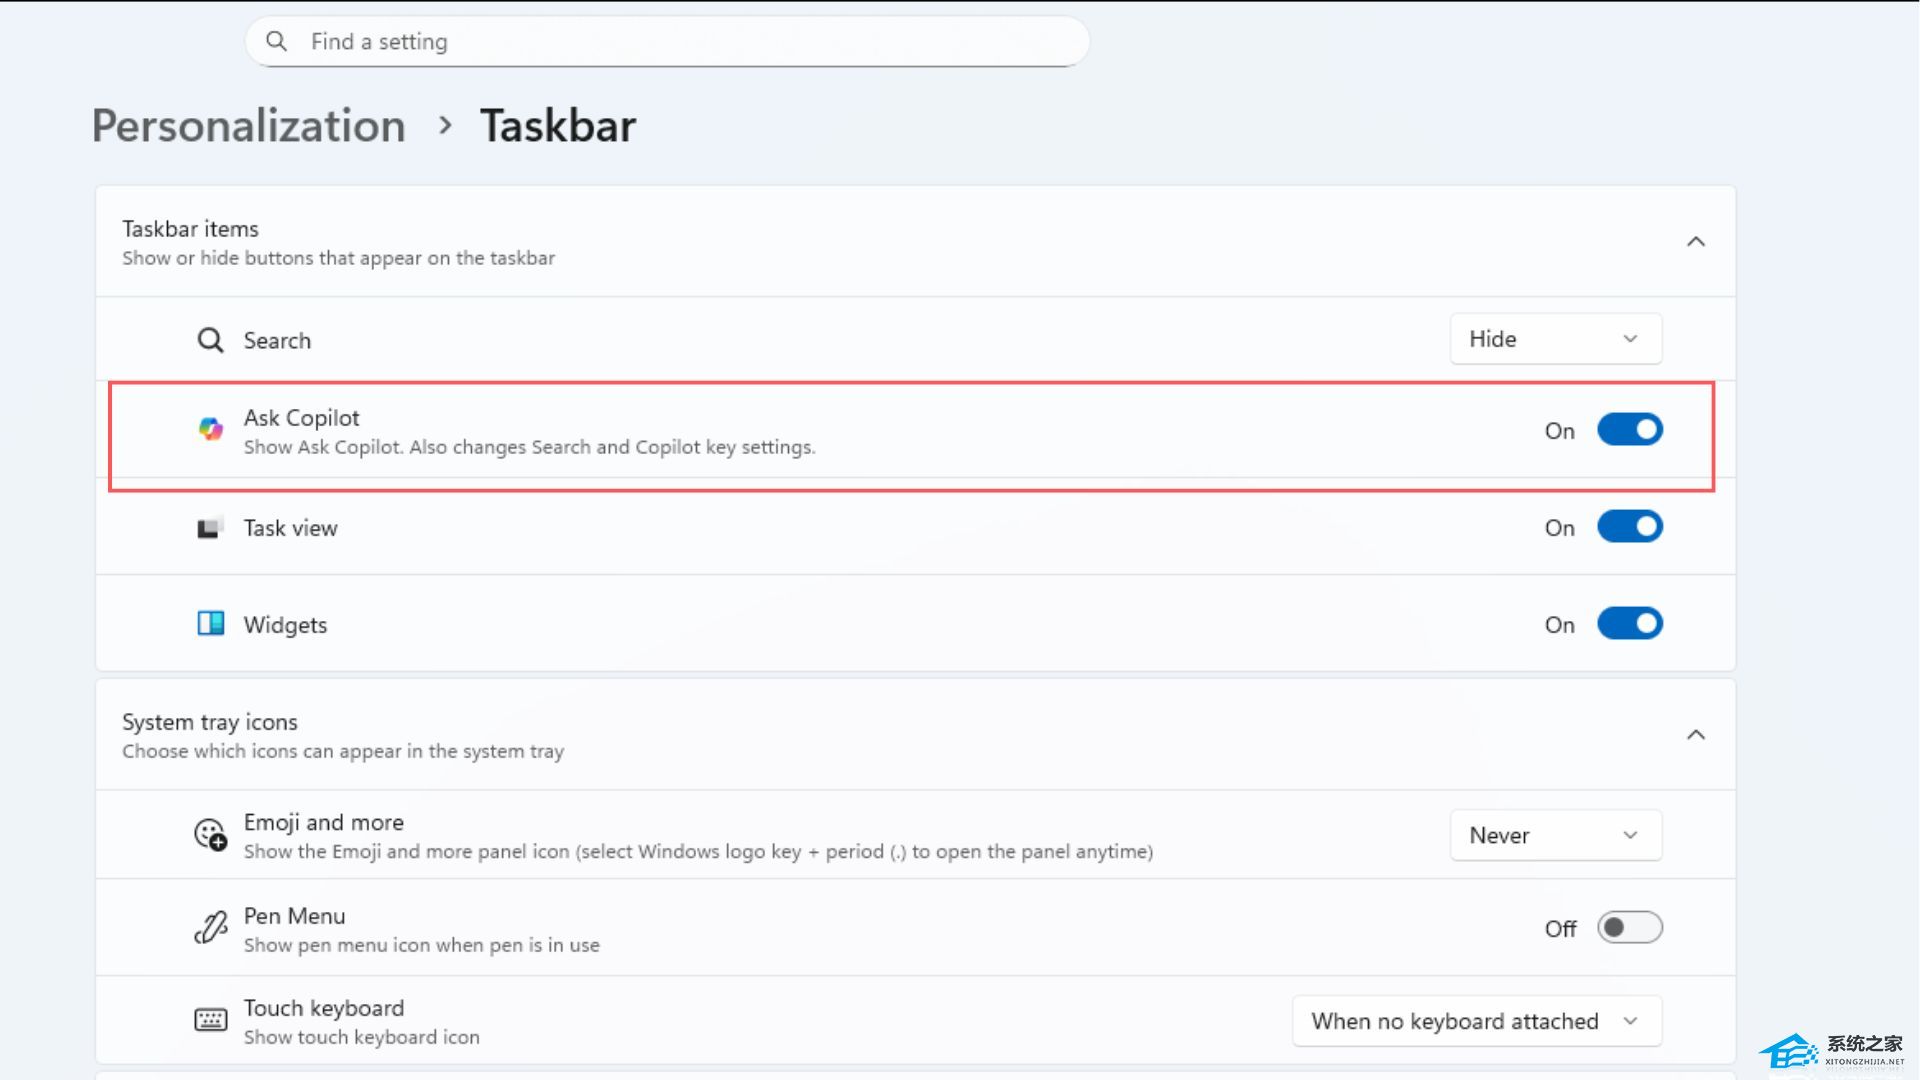
Task: Click the Task view icon
Action: tap(209, 528)
